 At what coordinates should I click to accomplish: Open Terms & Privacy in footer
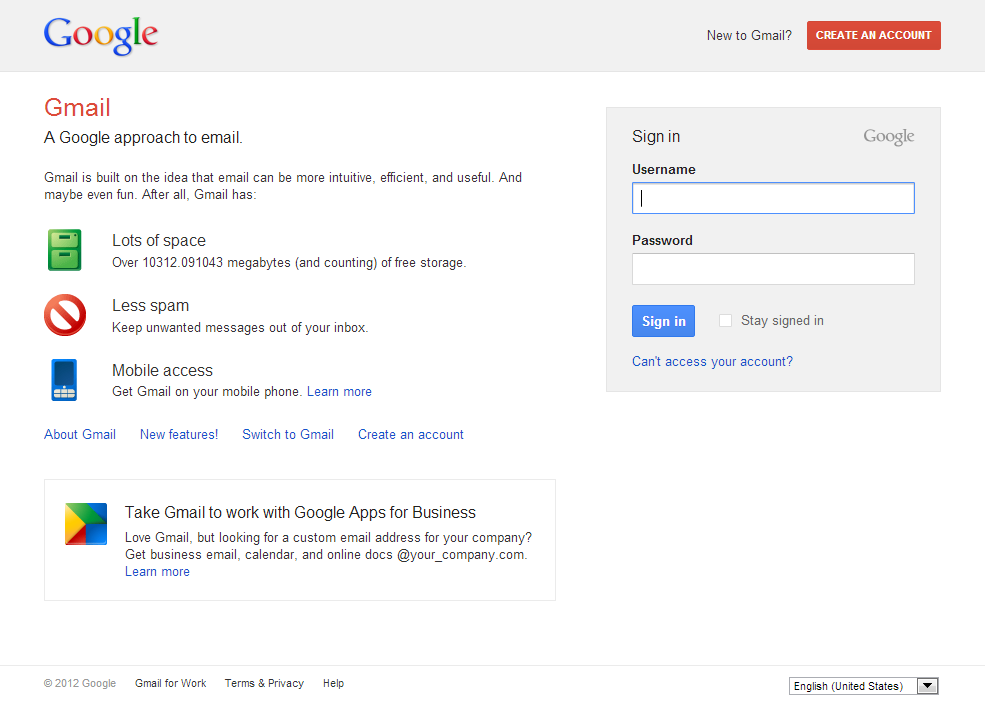click(x=264, y=684)
